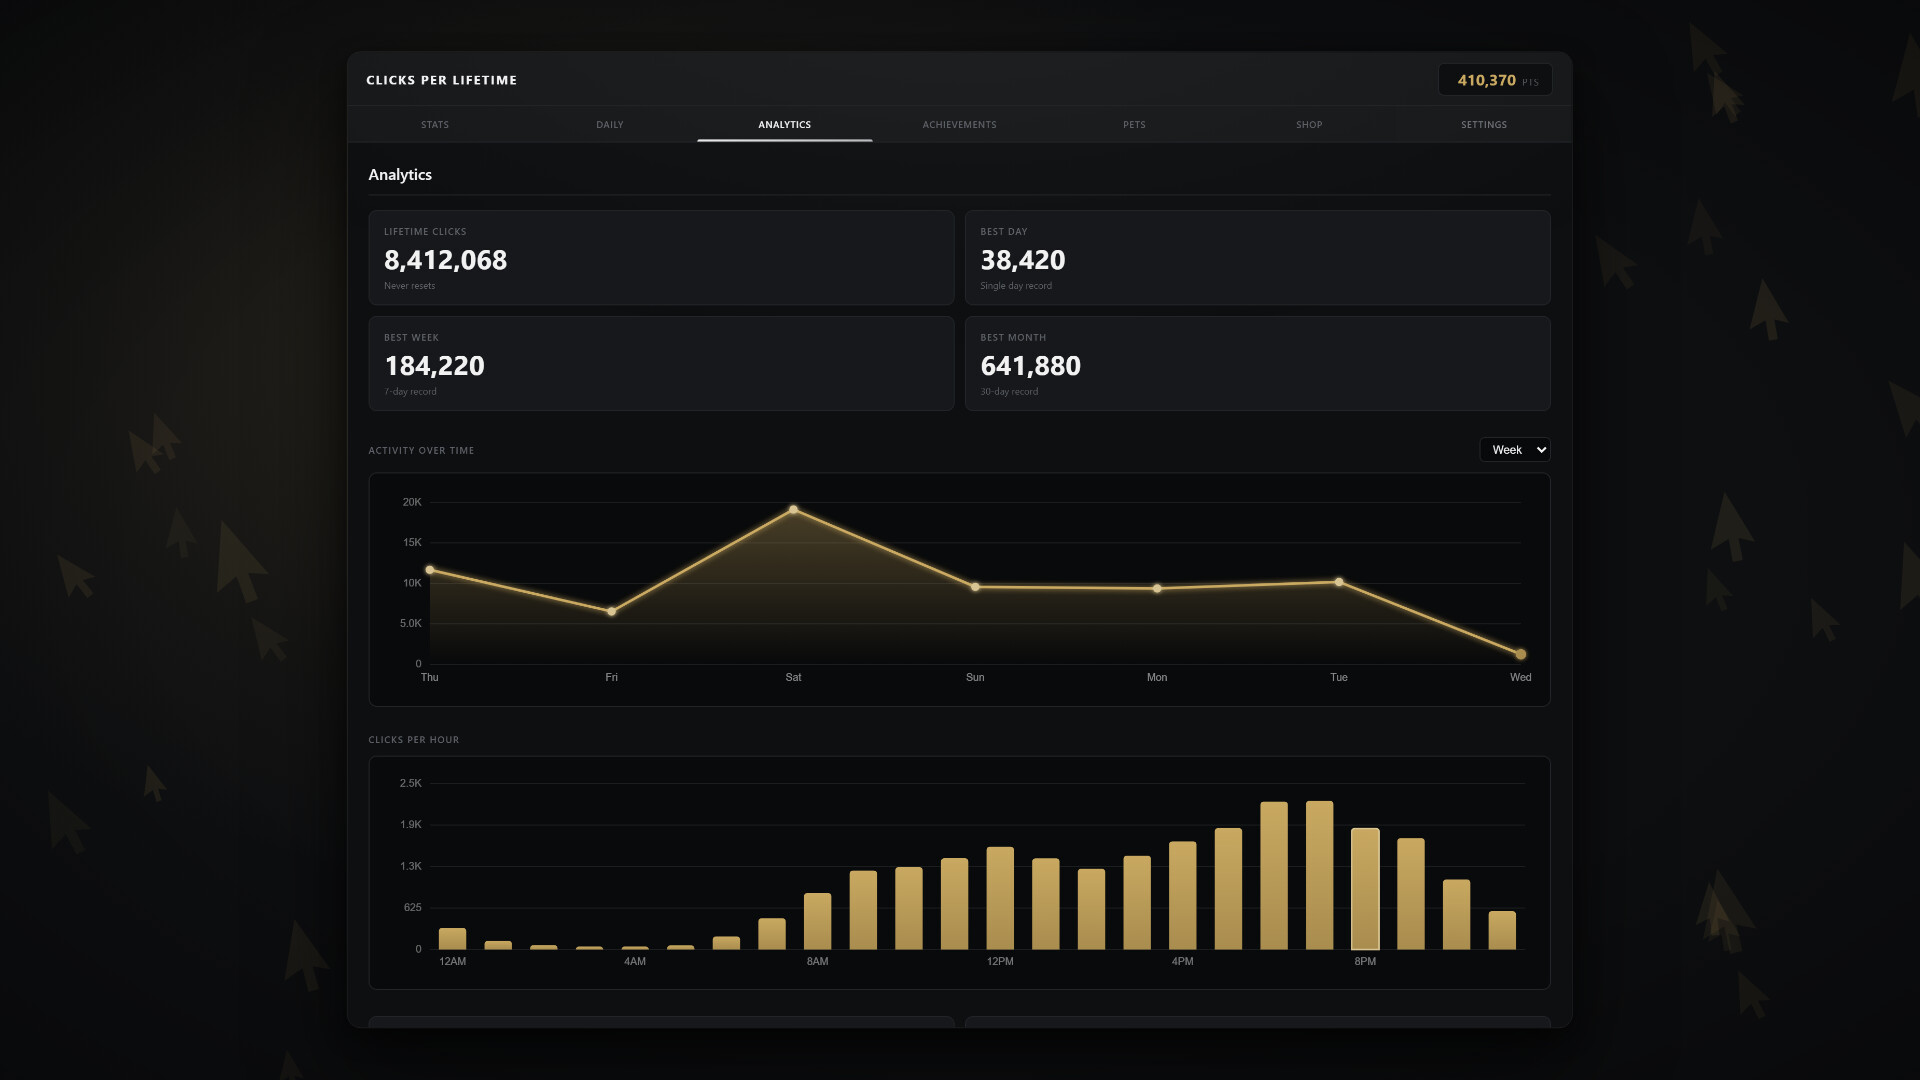
Task: Click the Tue data point on line chart
Action: pyautogui.click(x=1339, y=582)
